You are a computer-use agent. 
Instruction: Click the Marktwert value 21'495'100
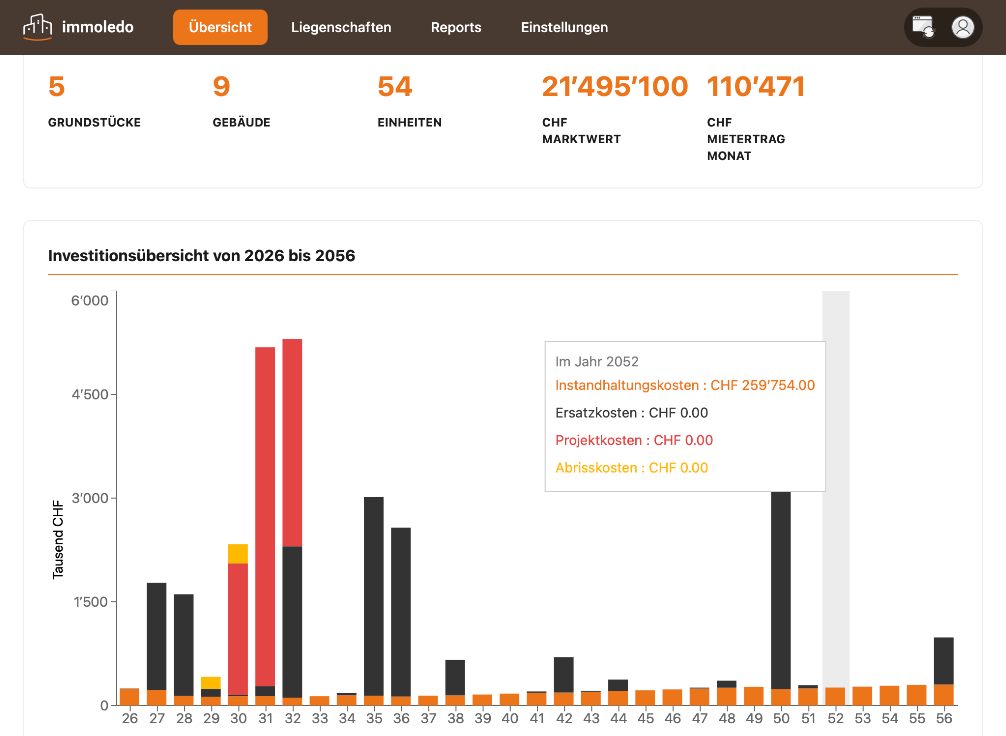(x=614, y=87)
